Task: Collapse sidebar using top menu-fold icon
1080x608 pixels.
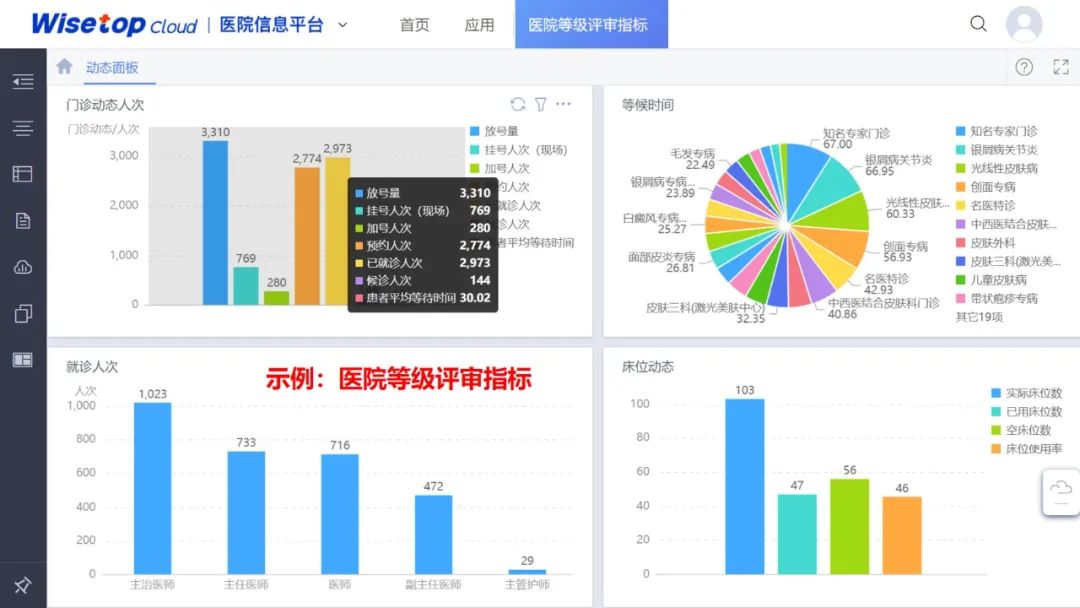Action: [x=23, y=82]
